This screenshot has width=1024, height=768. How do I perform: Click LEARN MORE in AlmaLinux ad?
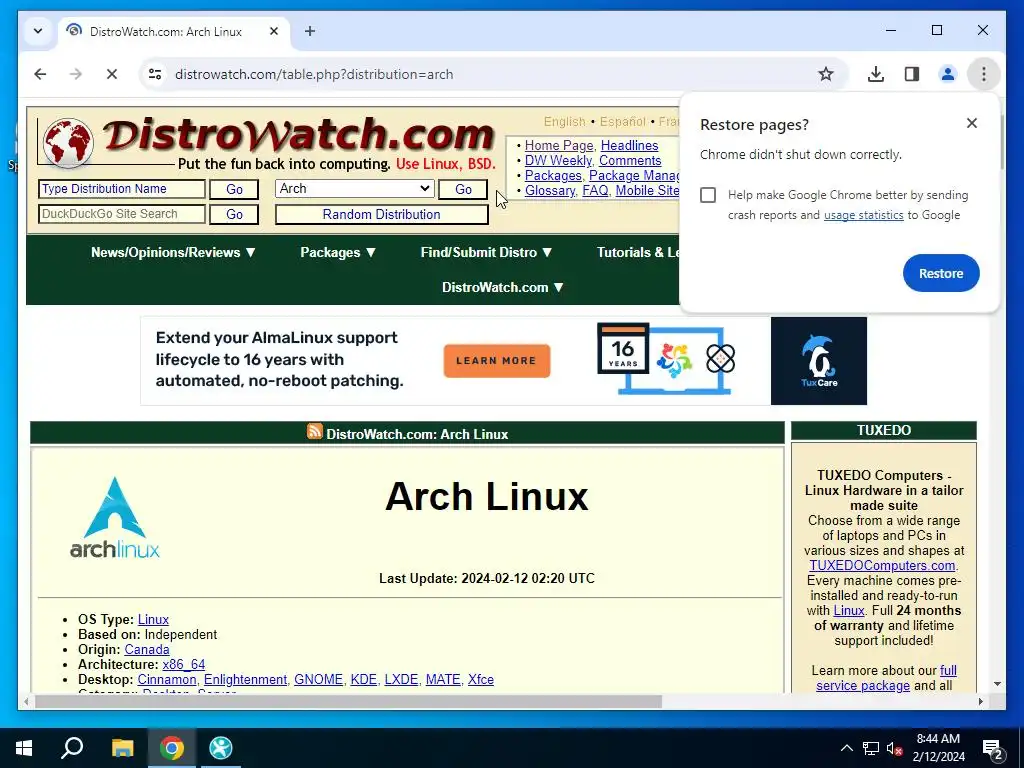[x=496, y=360]
